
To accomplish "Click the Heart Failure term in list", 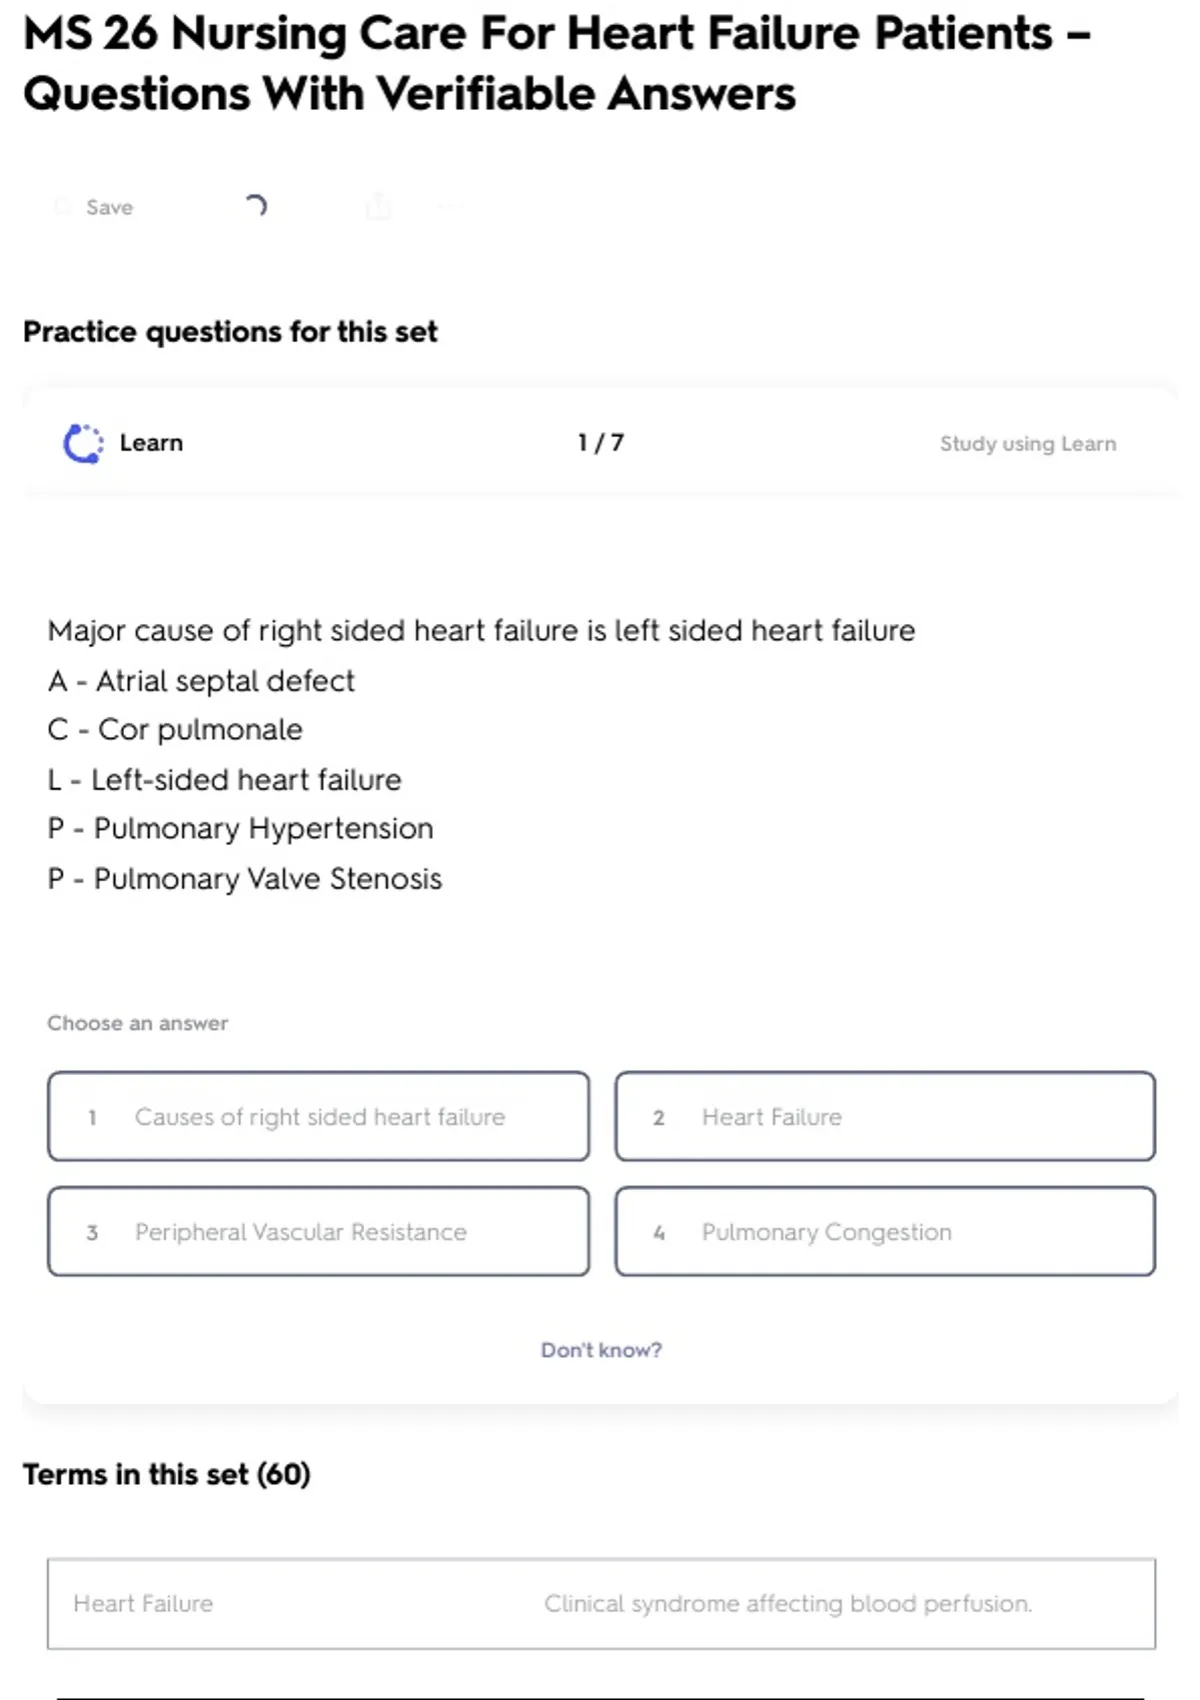I will pos(143,1603).
